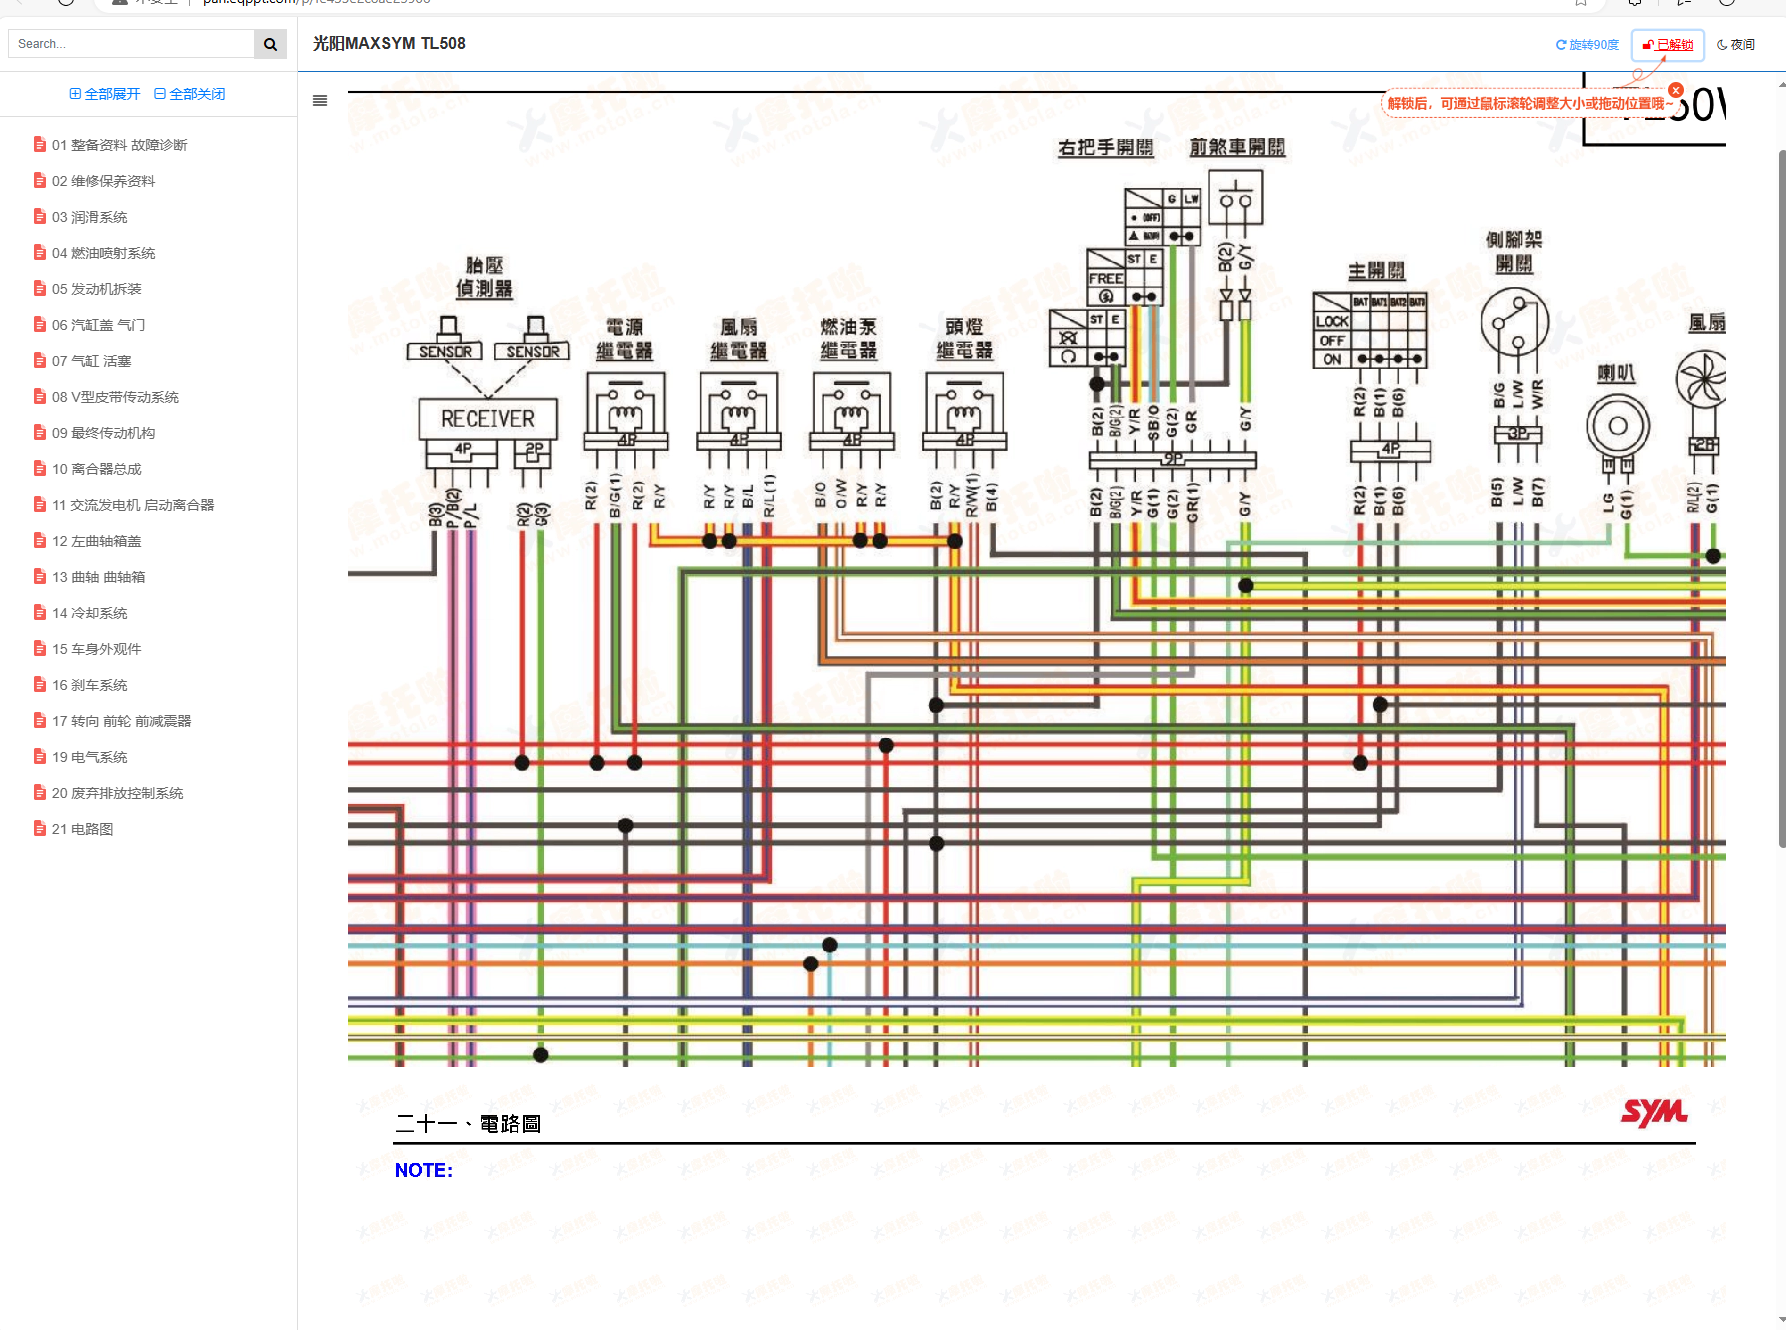
Task: Toggle the 已解锁 unlock button
Action: click(1668, 45)
